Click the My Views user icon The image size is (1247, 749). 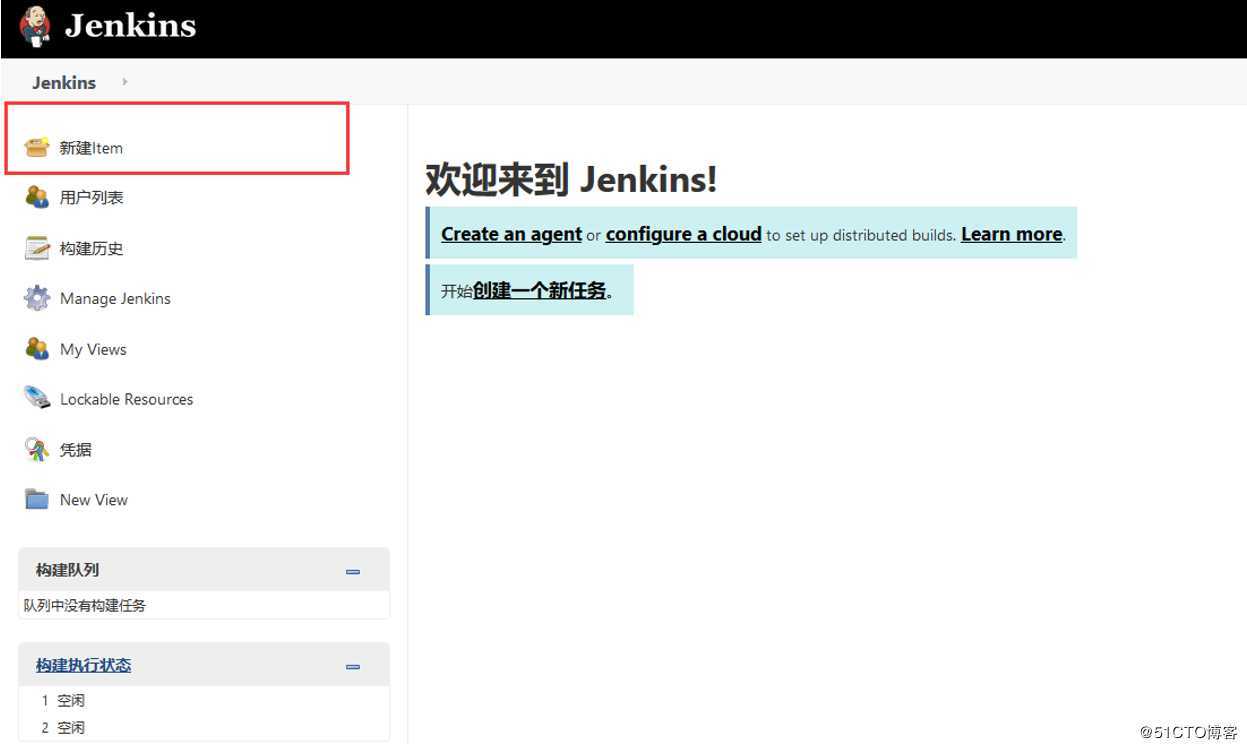pos(37,349)
